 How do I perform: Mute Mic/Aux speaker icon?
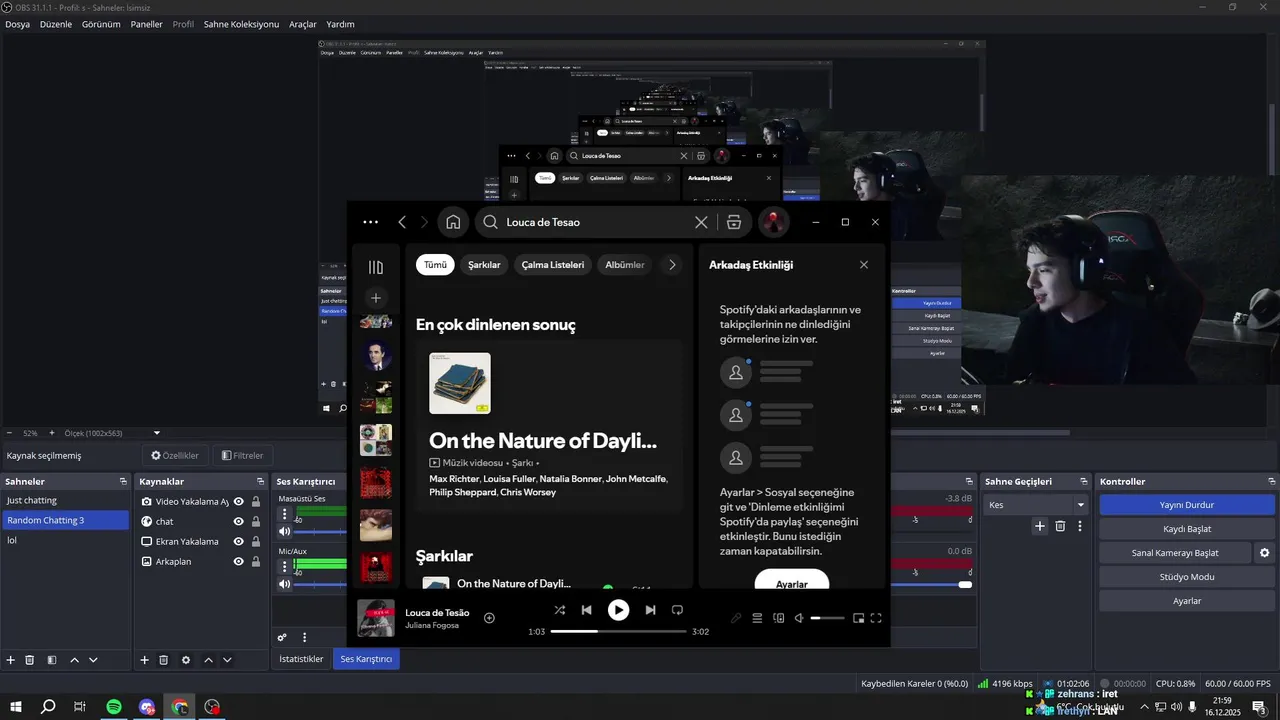pos(284,583)
